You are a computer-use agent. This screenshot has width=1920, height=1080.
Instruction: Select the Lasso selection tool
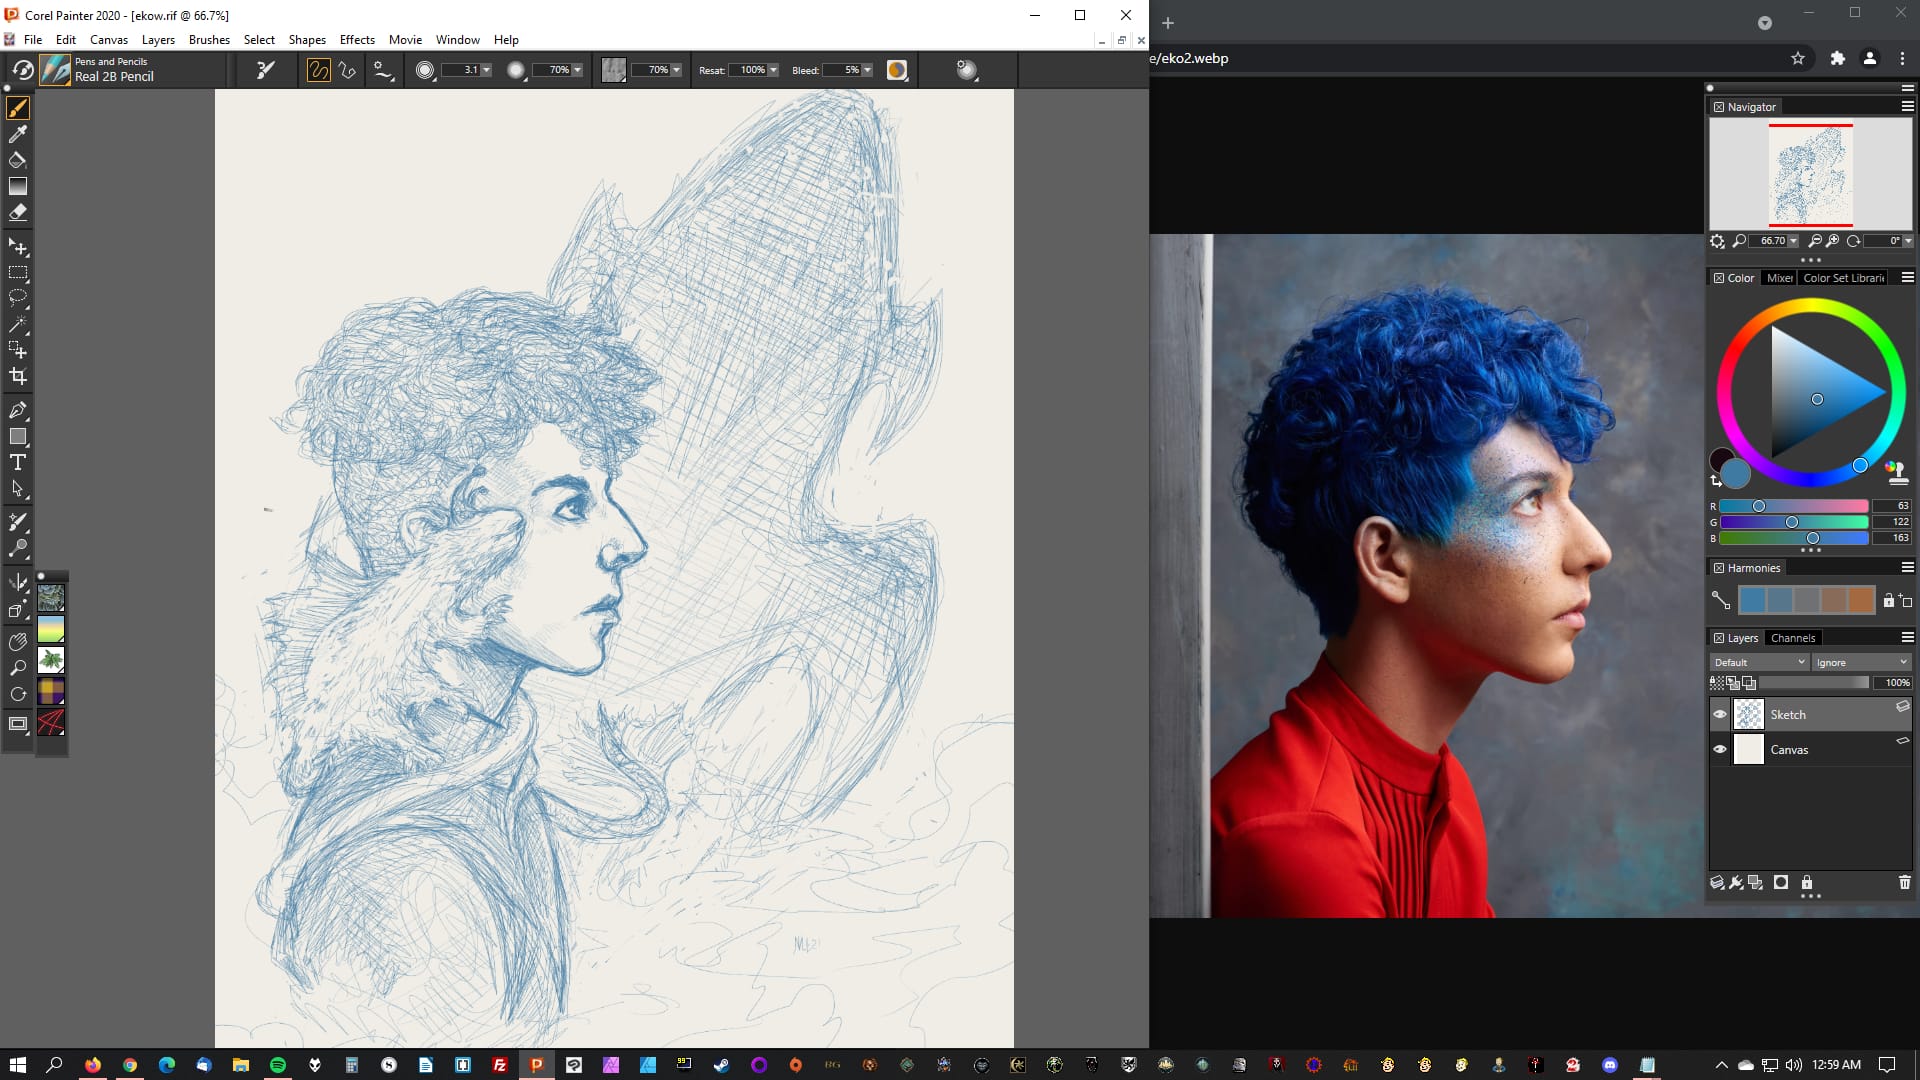(18, 298)
